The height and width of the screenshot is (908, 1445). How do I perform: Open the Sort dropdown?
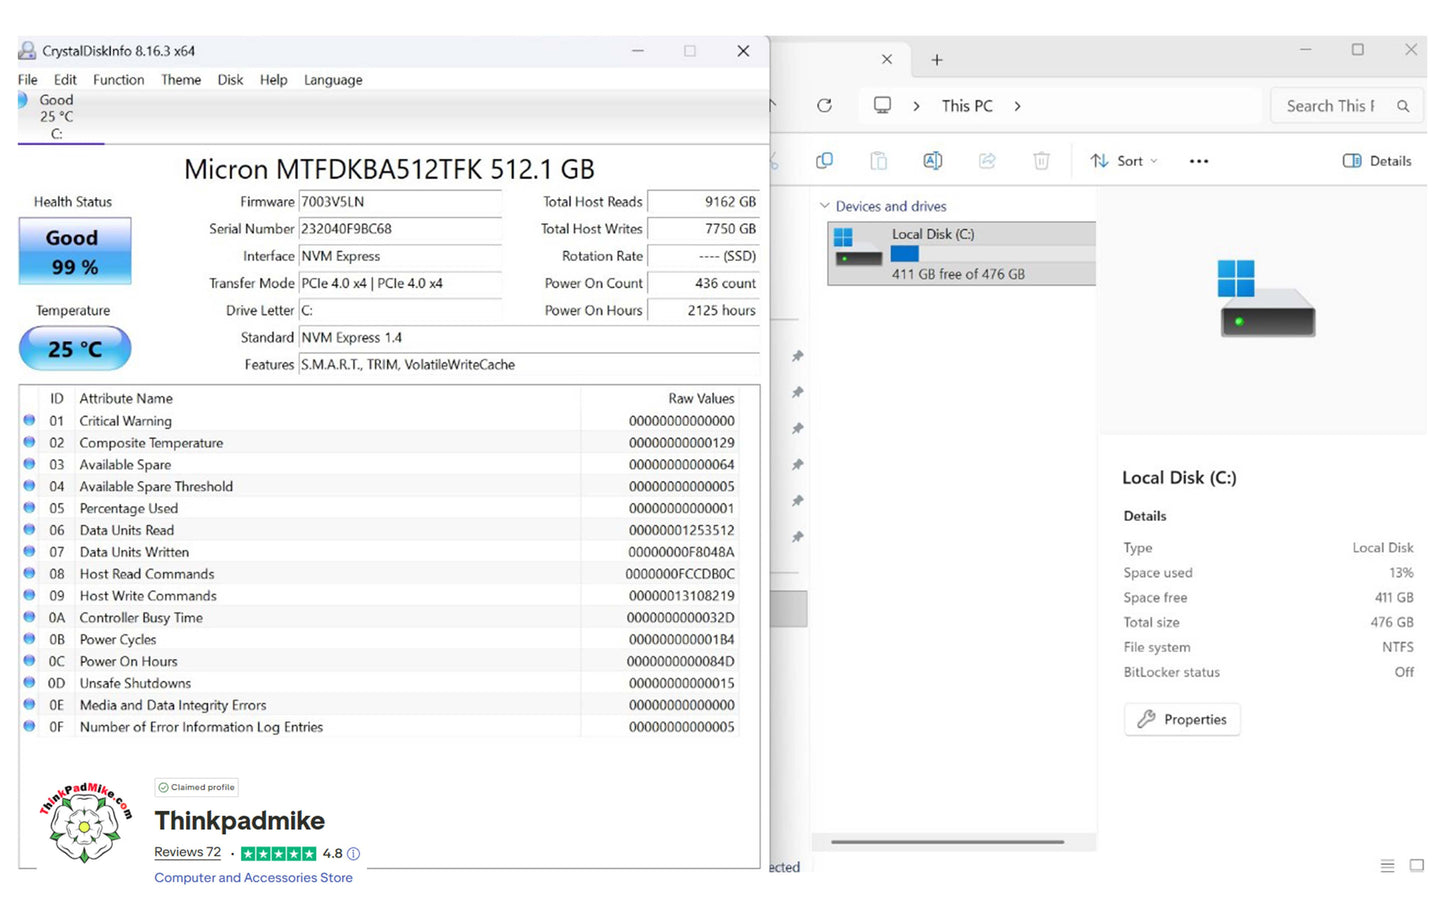tap(1124, 161)
